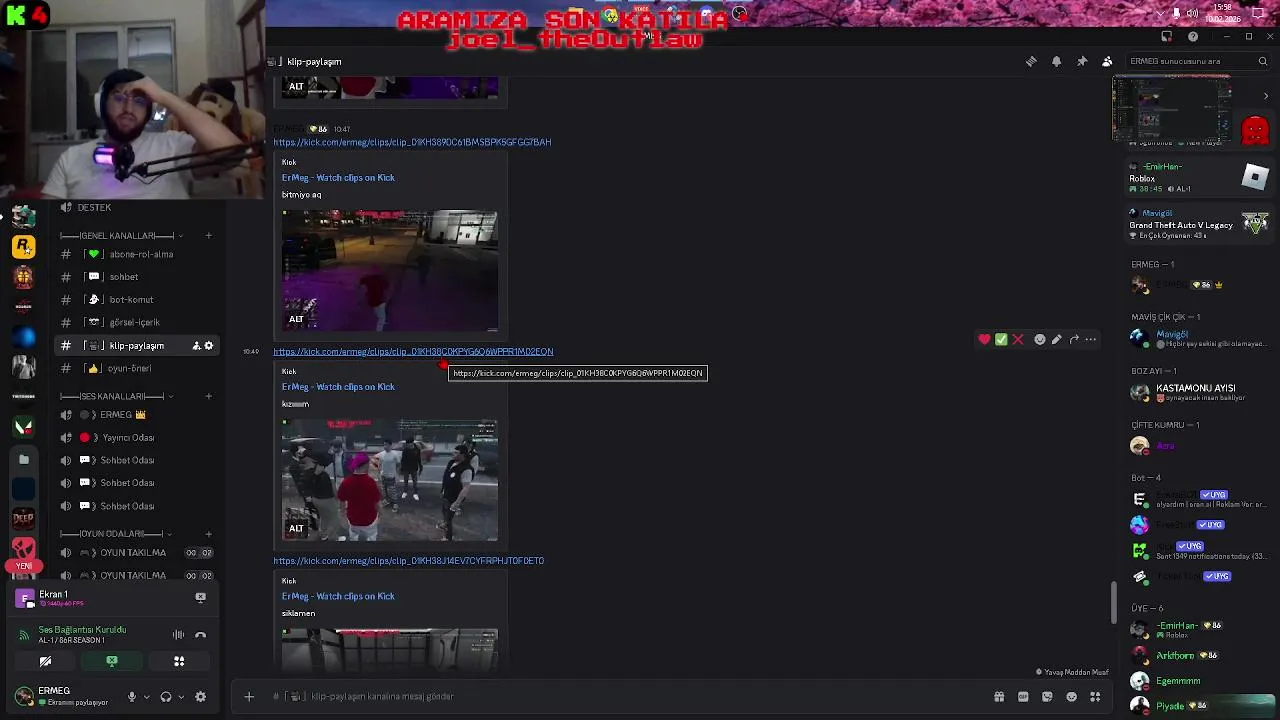Open Egemmmm member profile
Image resolution: width=1280 pixels, height=720 pixels.
[1199, 681]
